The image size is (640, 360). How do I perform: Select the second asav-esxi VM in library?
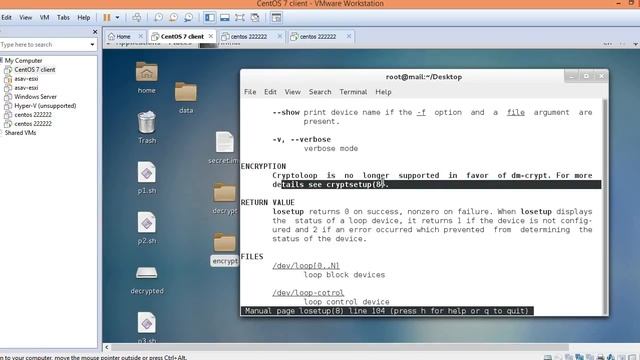(x=26, y=87)
